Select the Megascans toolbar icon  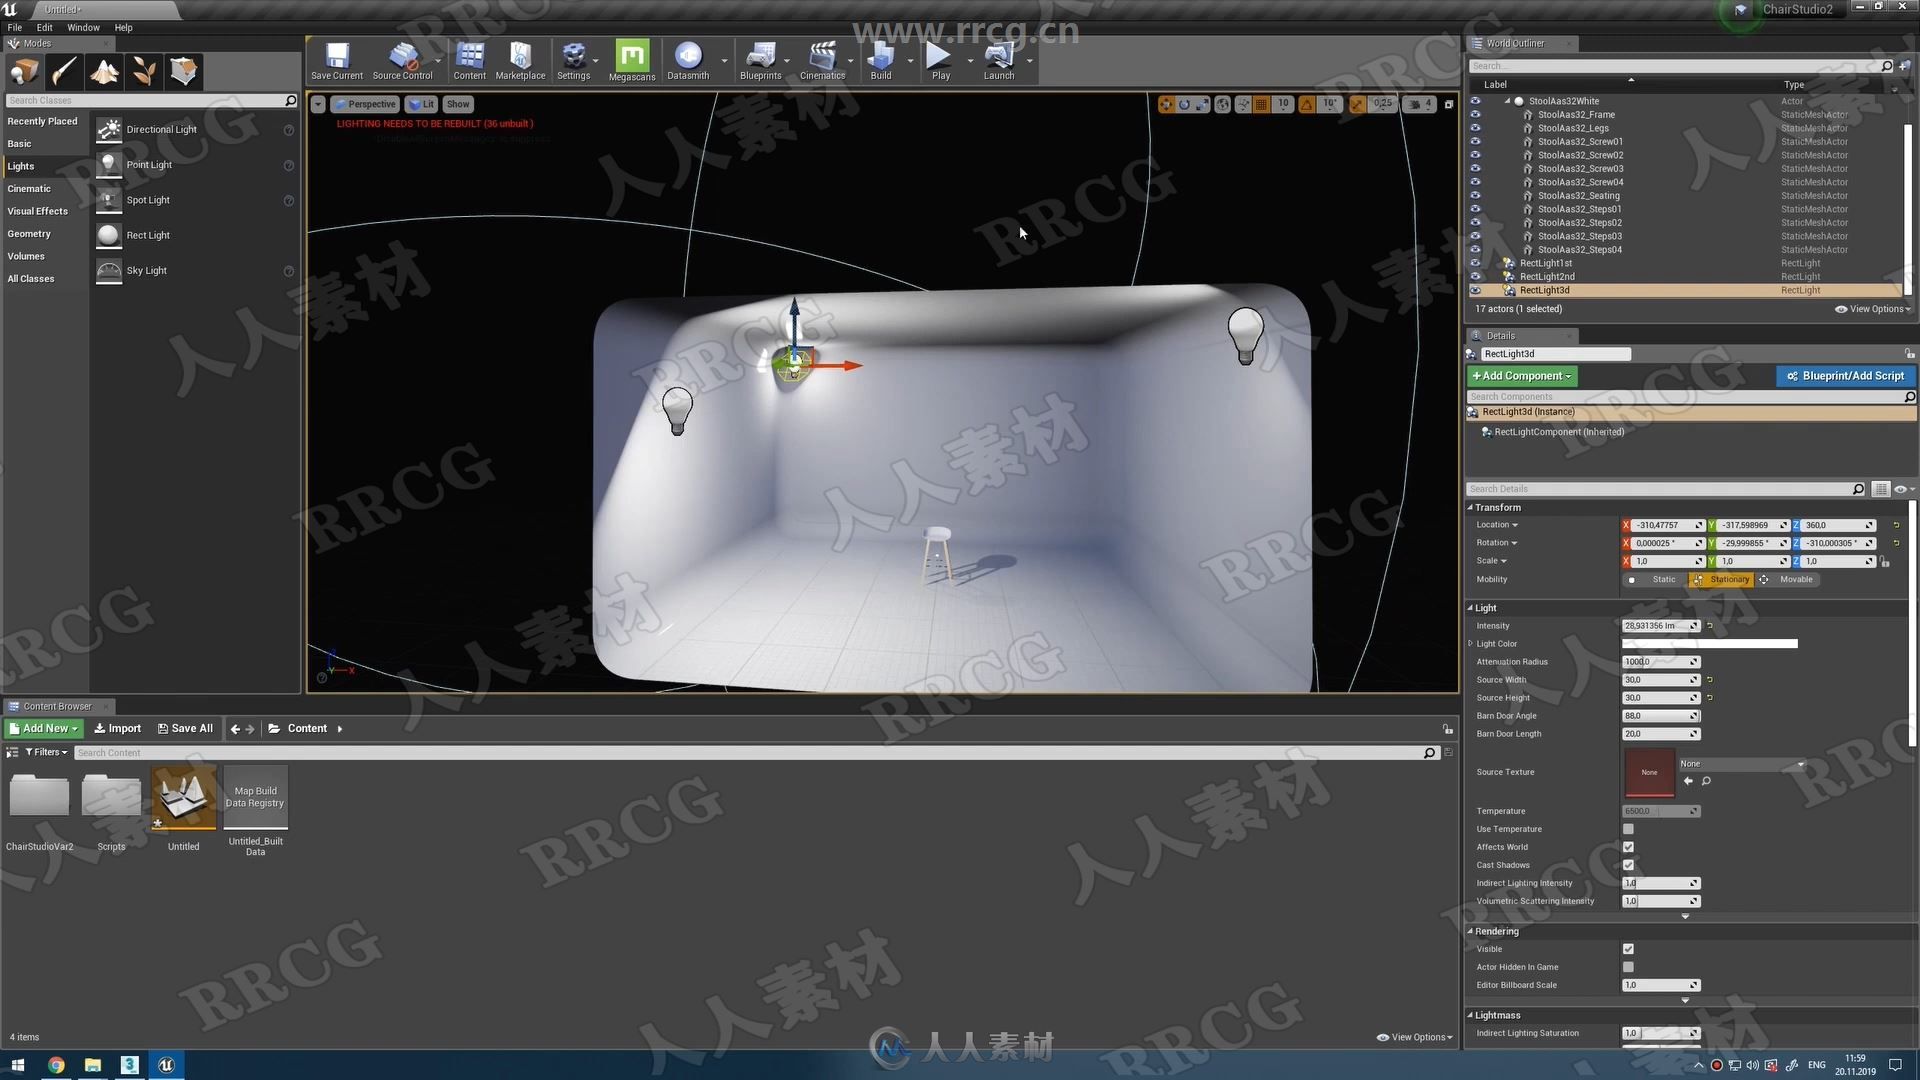click(632, 58)
